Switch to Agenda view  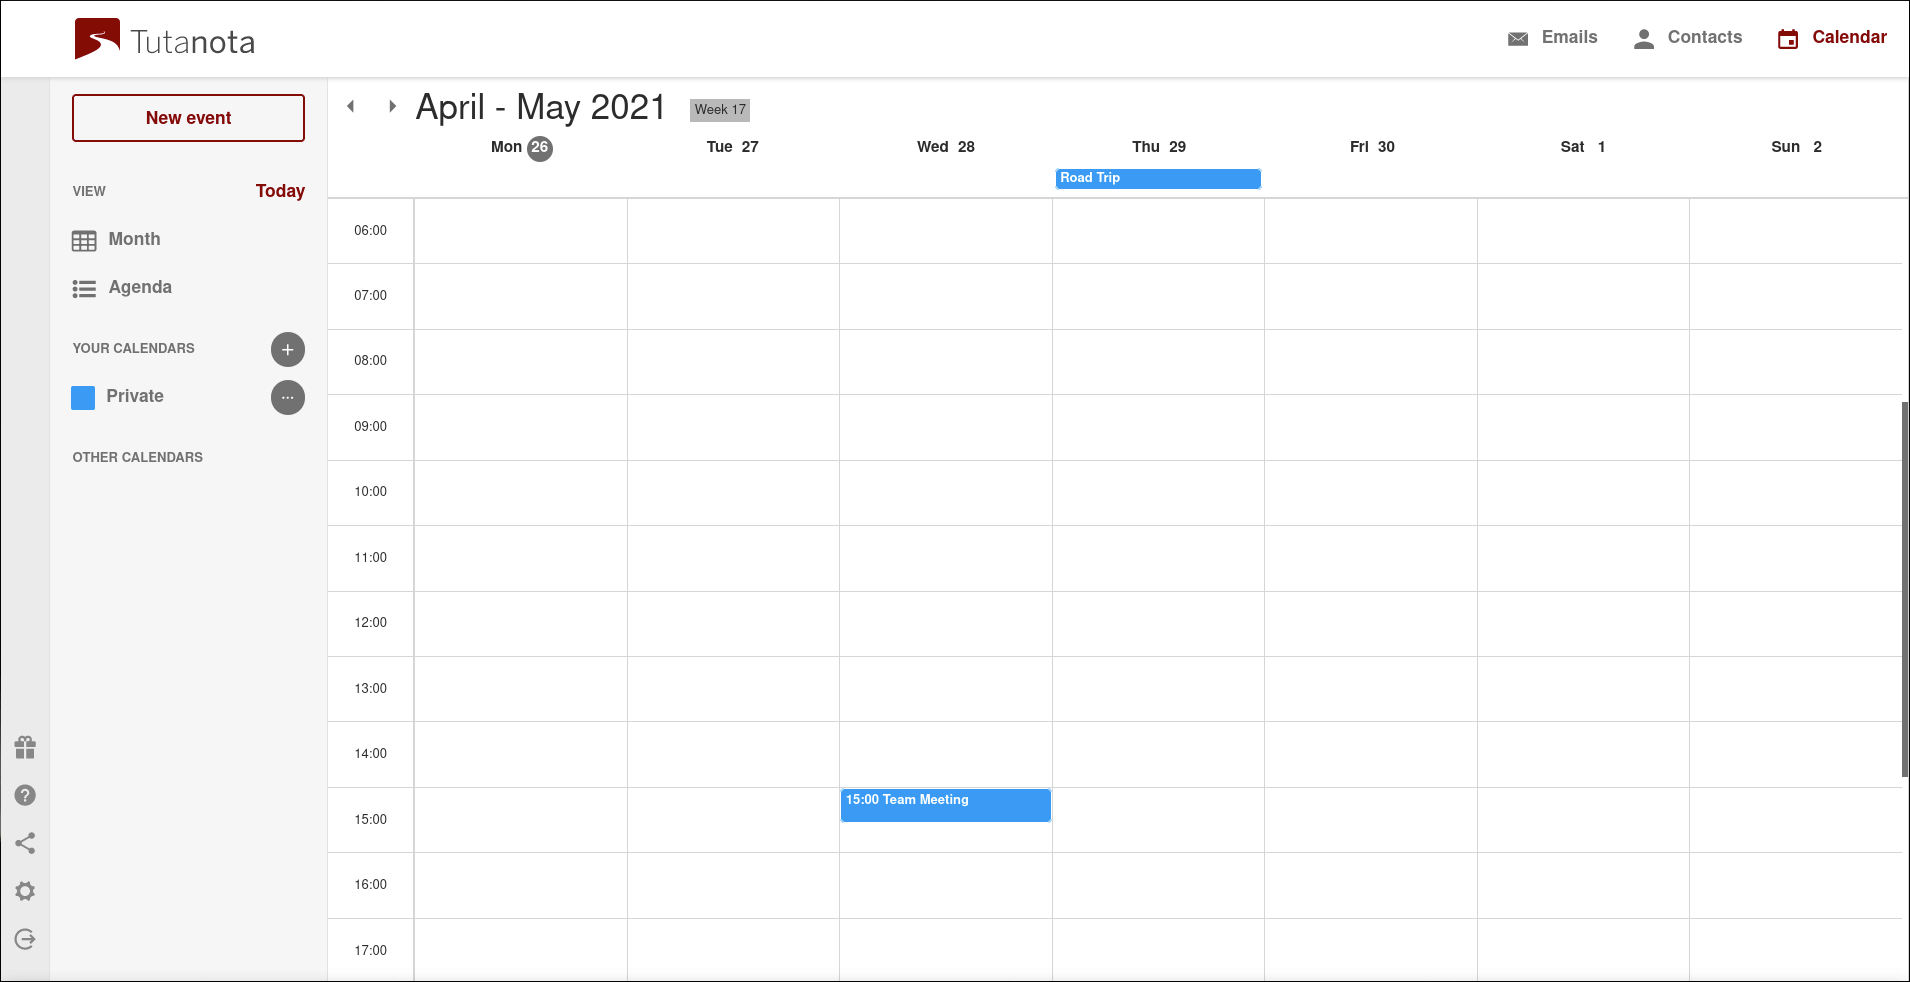tap(139, 287)
